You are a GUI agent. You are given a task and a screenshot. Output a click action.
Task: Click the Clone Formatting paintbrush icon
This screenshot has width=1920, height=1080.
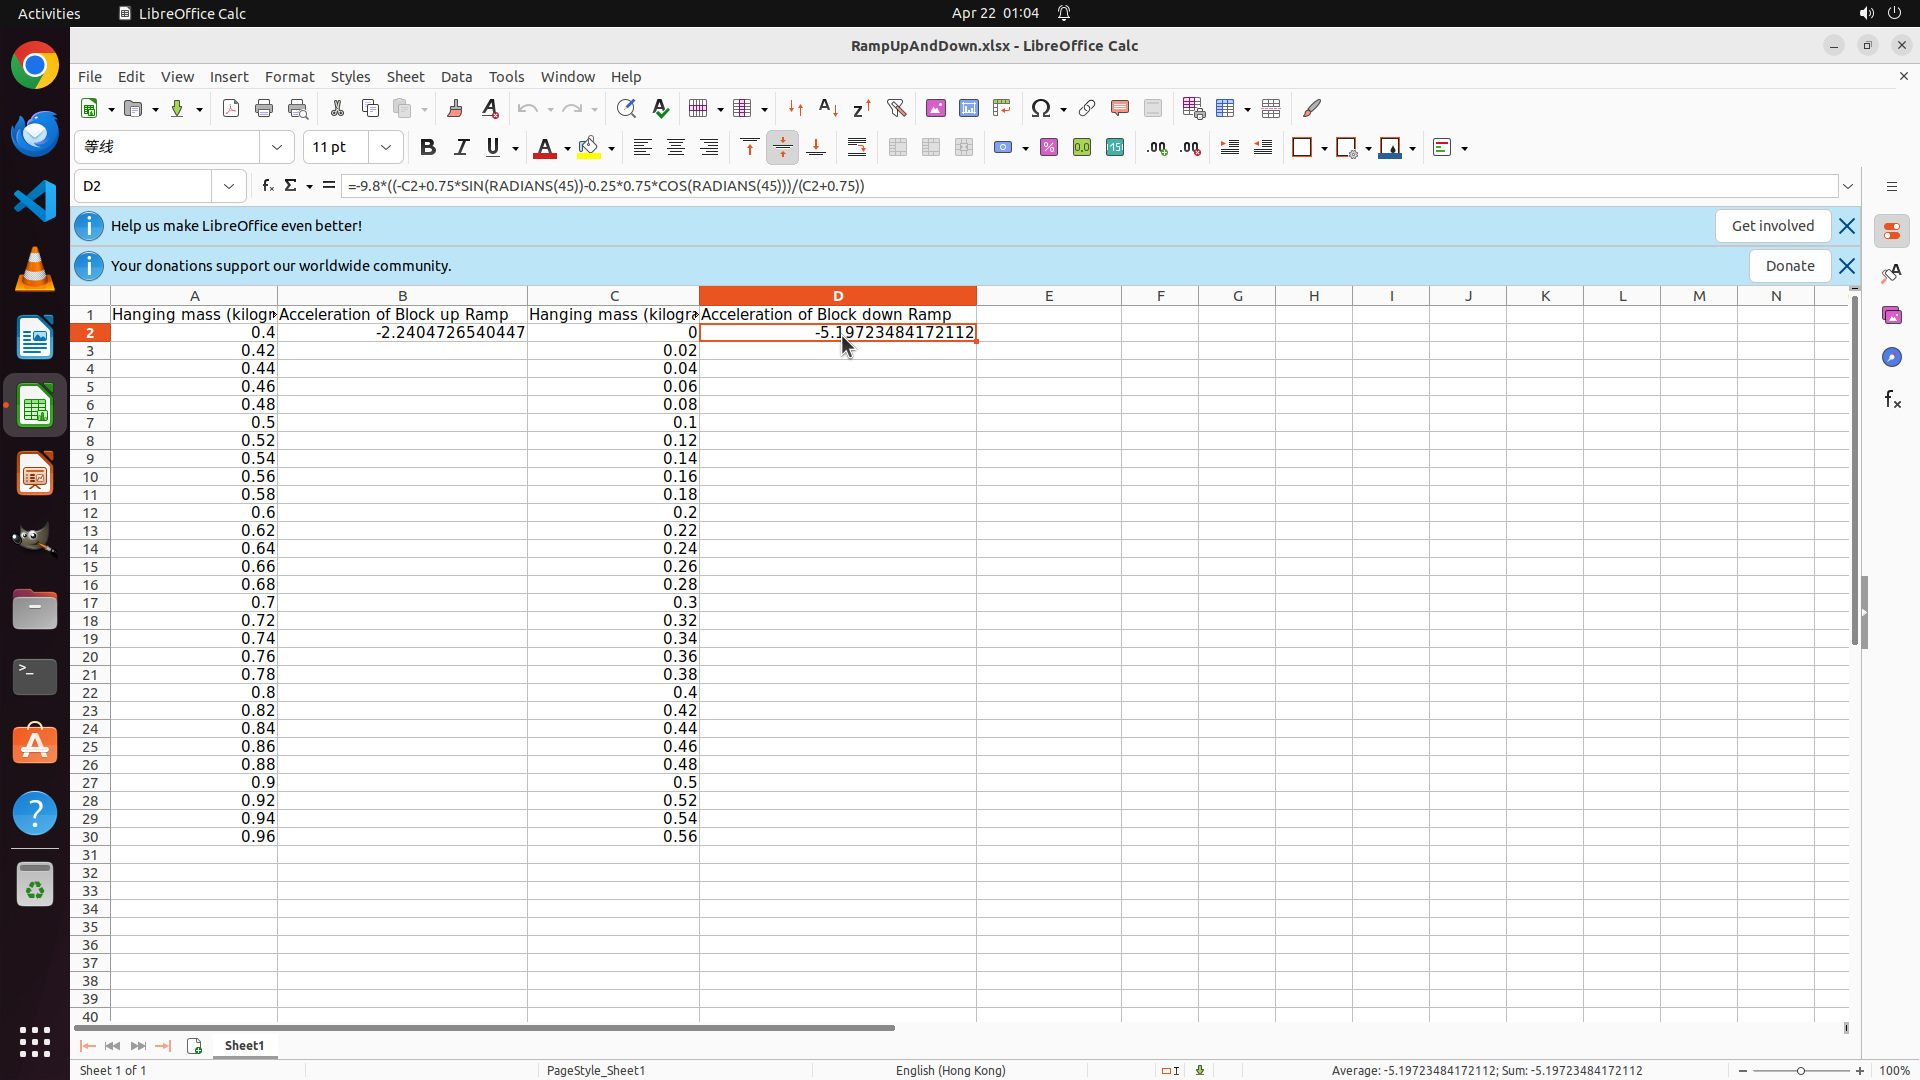click(x=455, y=109)
